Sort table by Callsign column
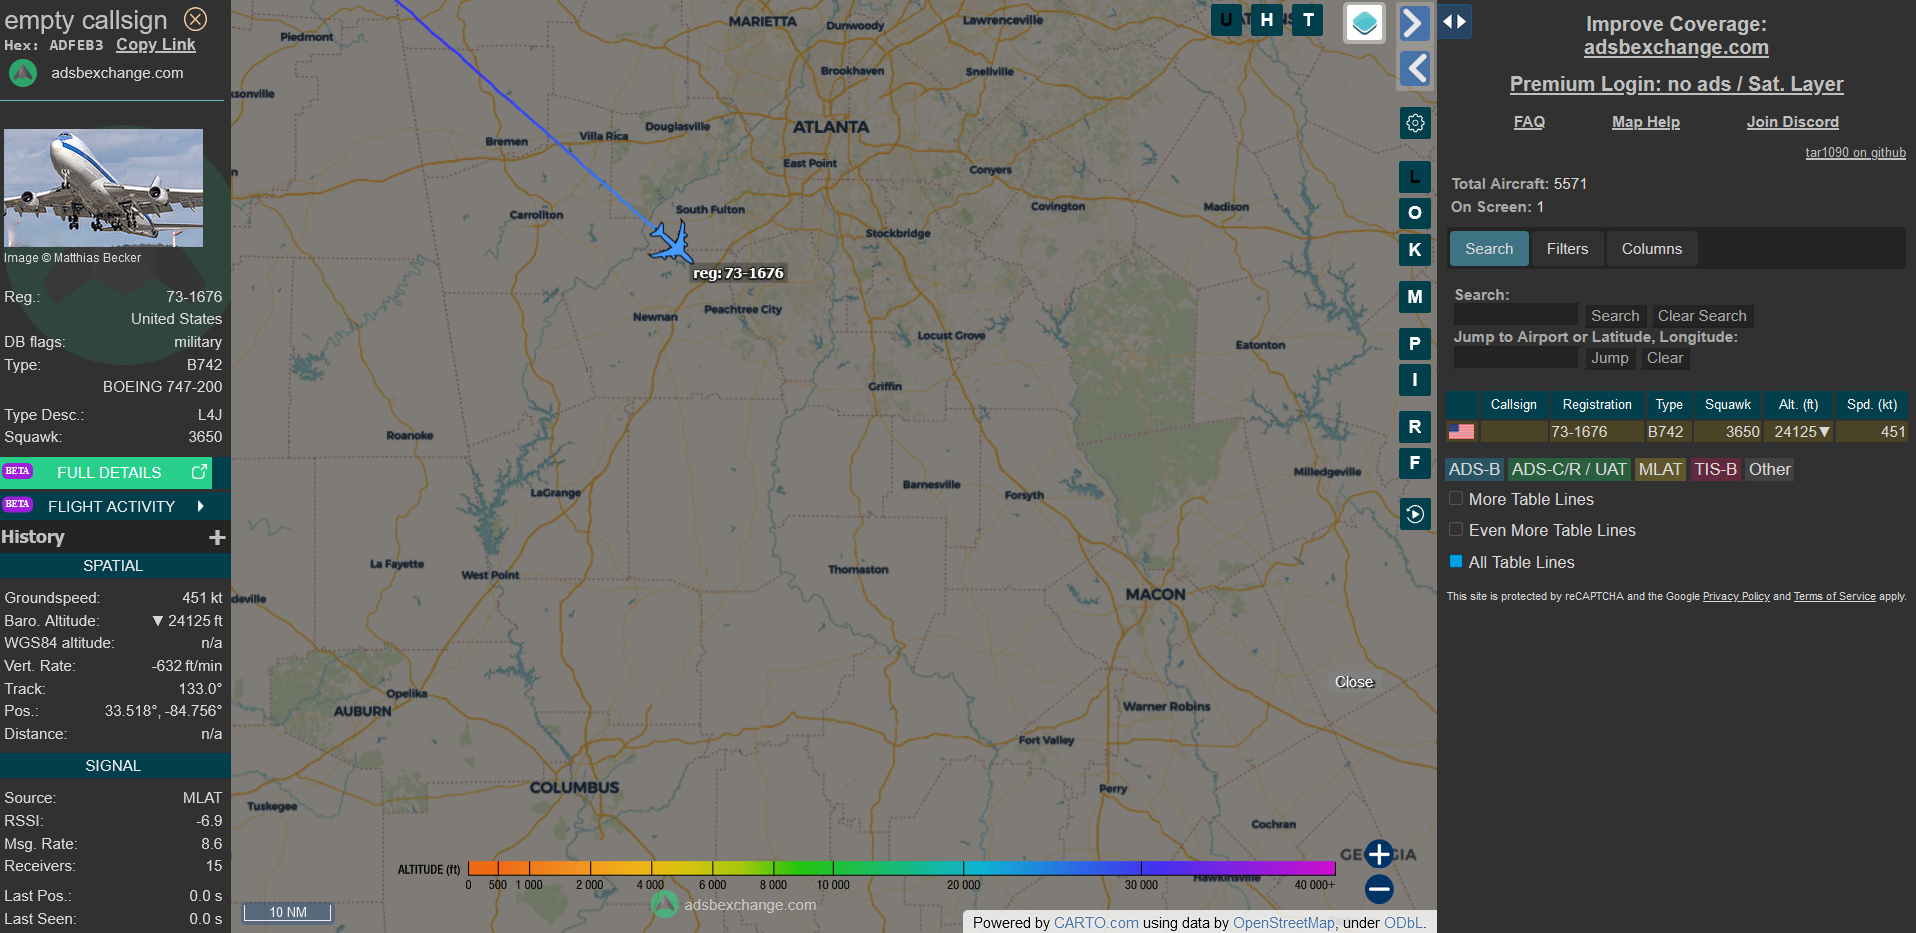This screenshot has width=1916, height=933. 1513,405
